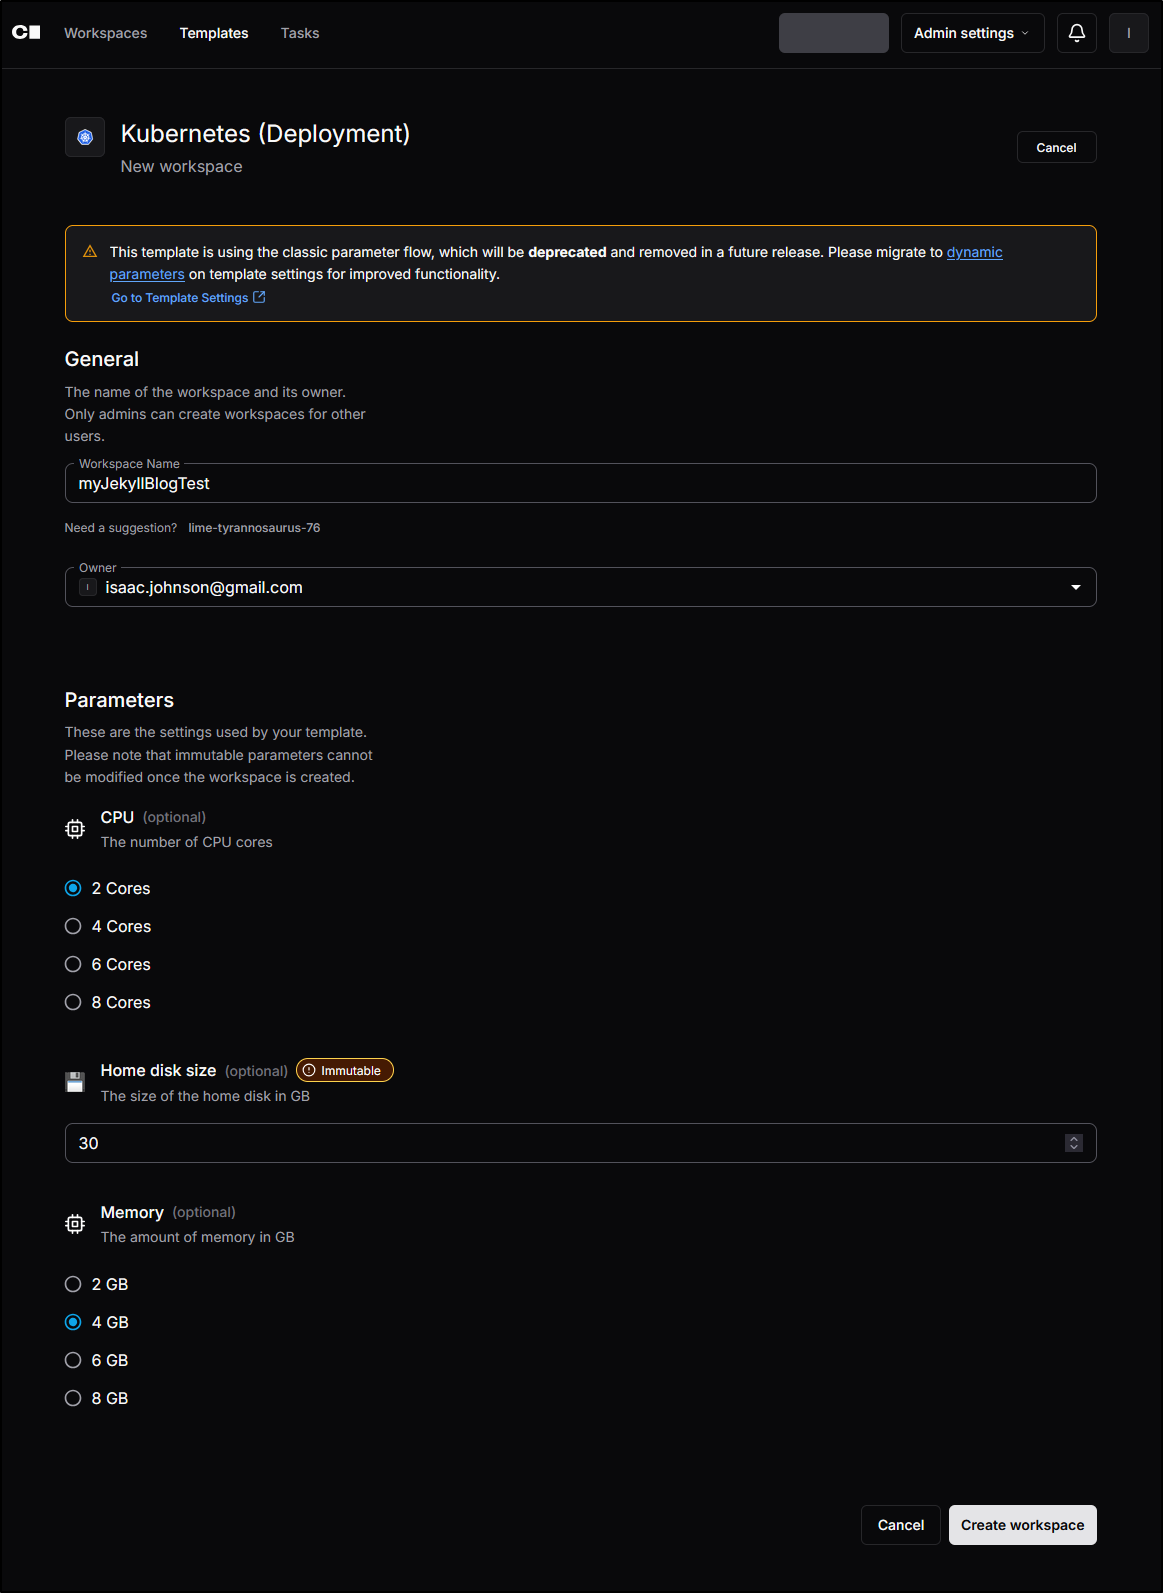Switch to the Workspaces tab

pyautogui.click(x=105, y=32)
